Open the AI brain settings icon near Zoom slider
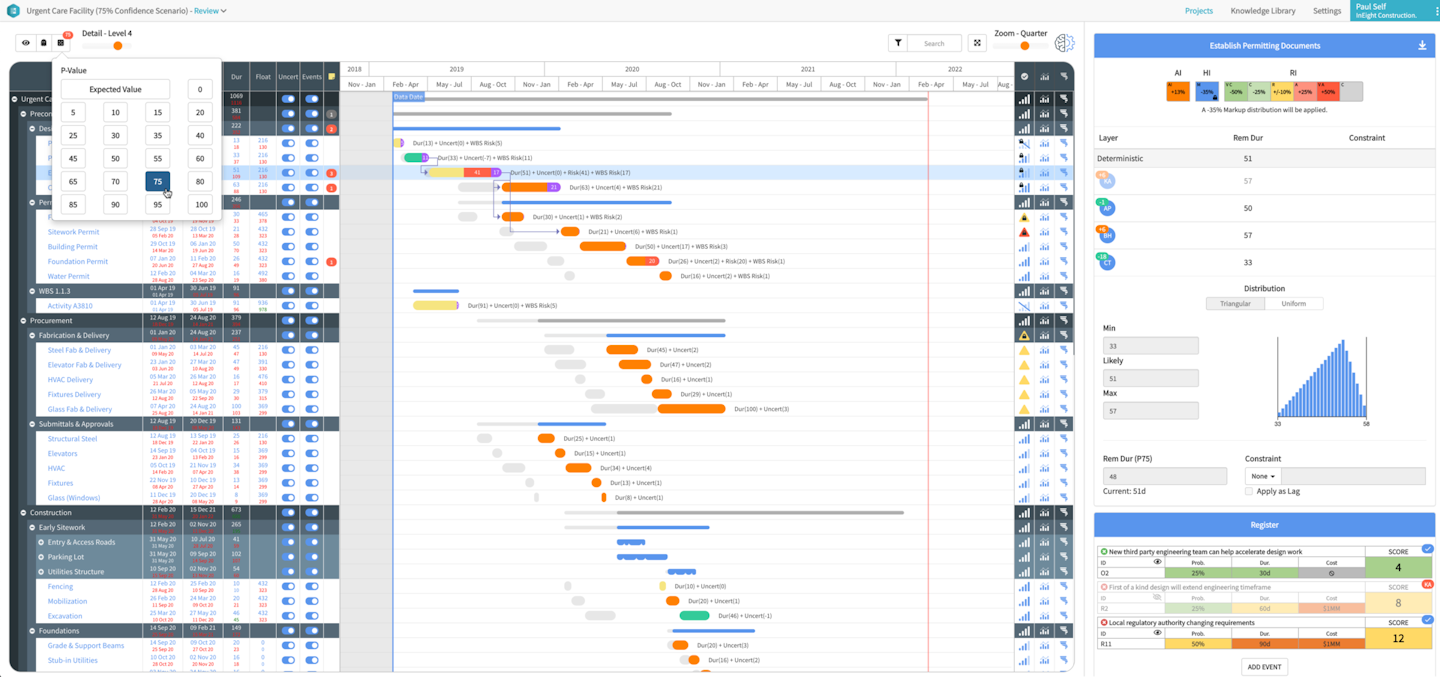The image size is (1440, 677). point(1064,42)
